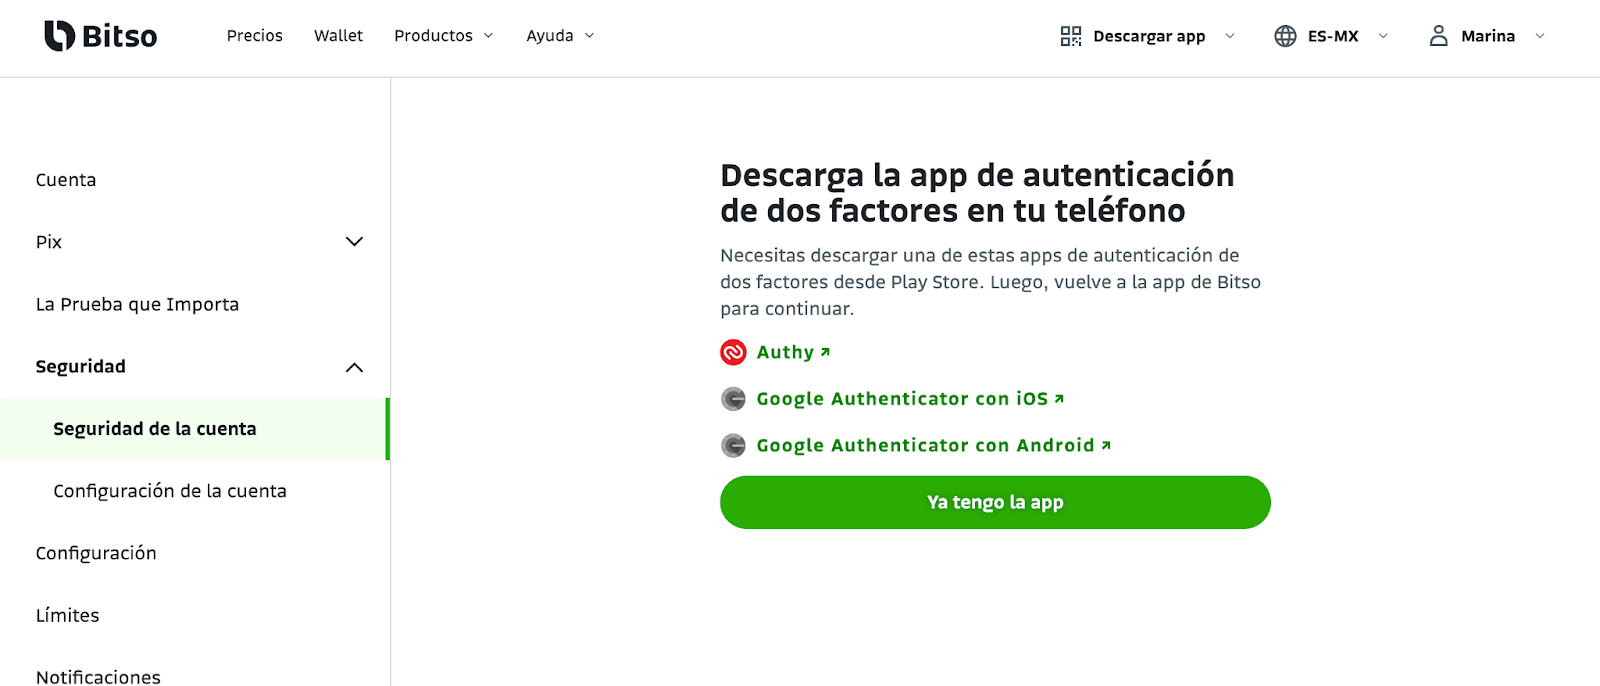Select Configuración de la cuenta in sidebar
This screenshot has height=686, width=1600.
[170, 491]
